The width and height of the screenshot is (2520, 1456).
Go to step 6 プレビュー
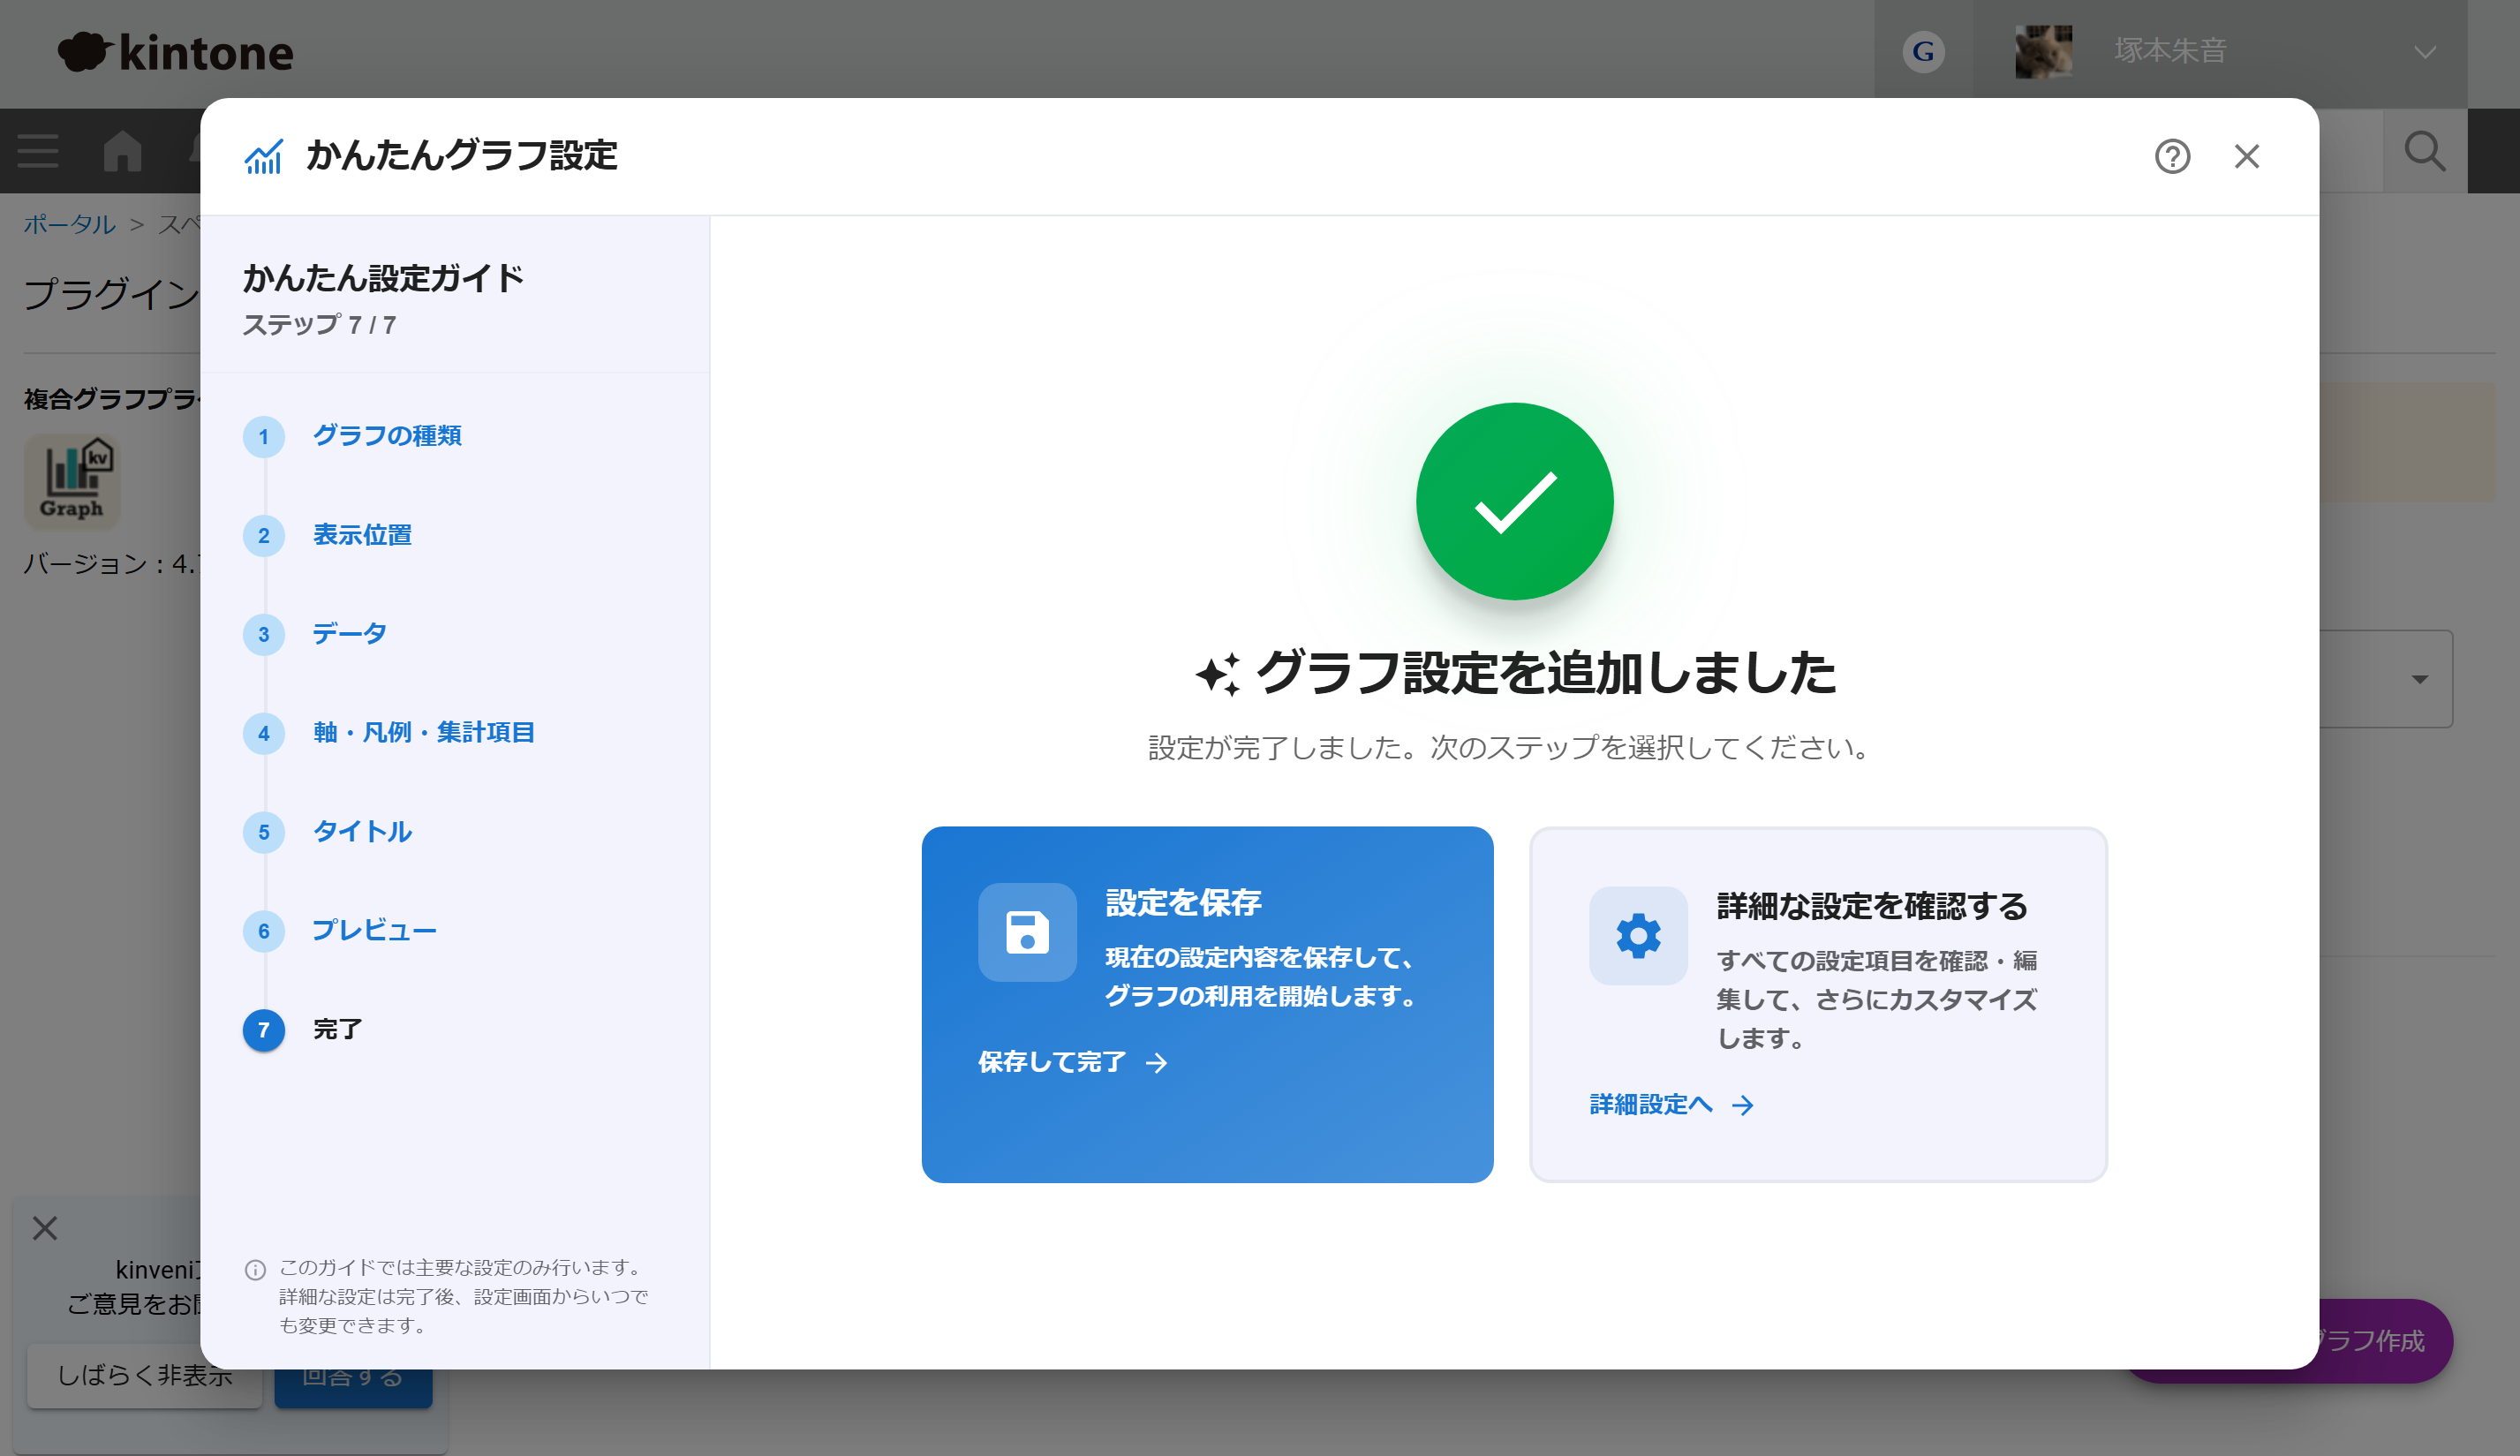374,931
